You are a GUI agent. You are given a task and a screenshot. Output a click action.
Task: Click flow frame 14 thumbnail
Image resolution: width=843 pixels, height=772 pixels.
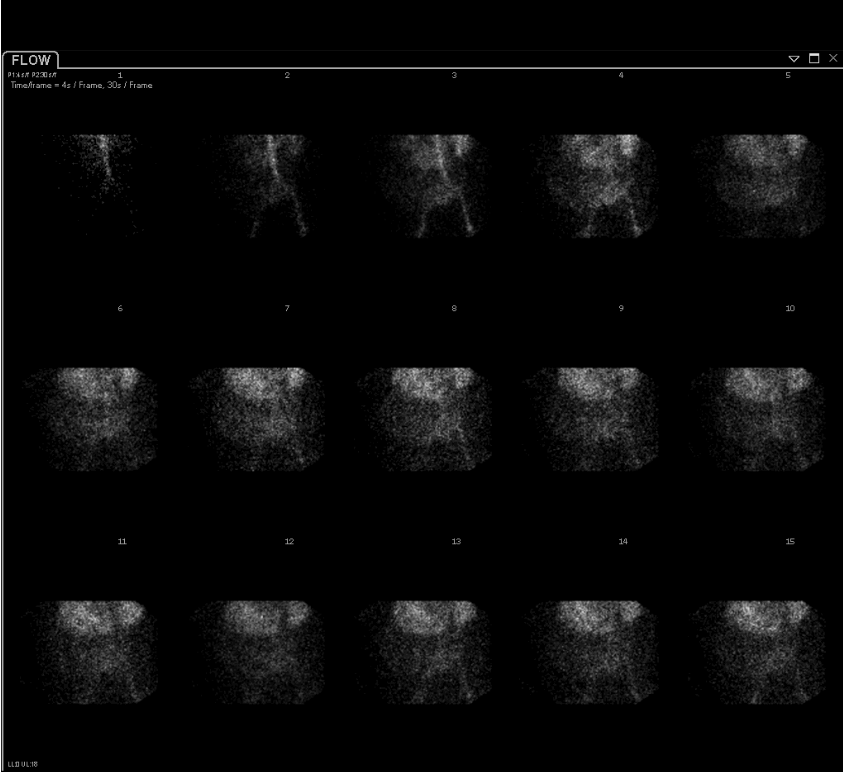point(593,652)
